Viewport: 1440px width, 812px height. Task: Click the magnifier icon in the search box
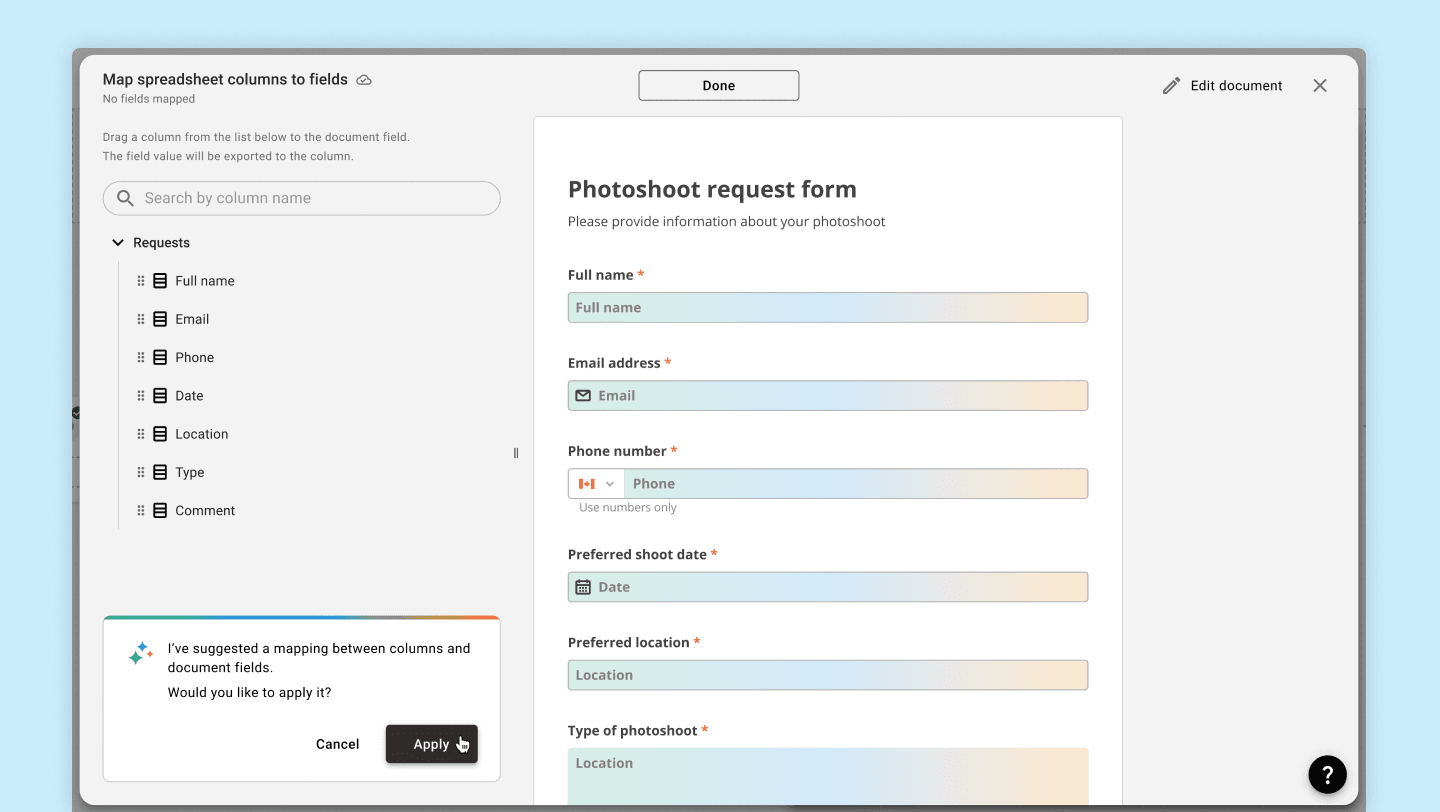125,198
